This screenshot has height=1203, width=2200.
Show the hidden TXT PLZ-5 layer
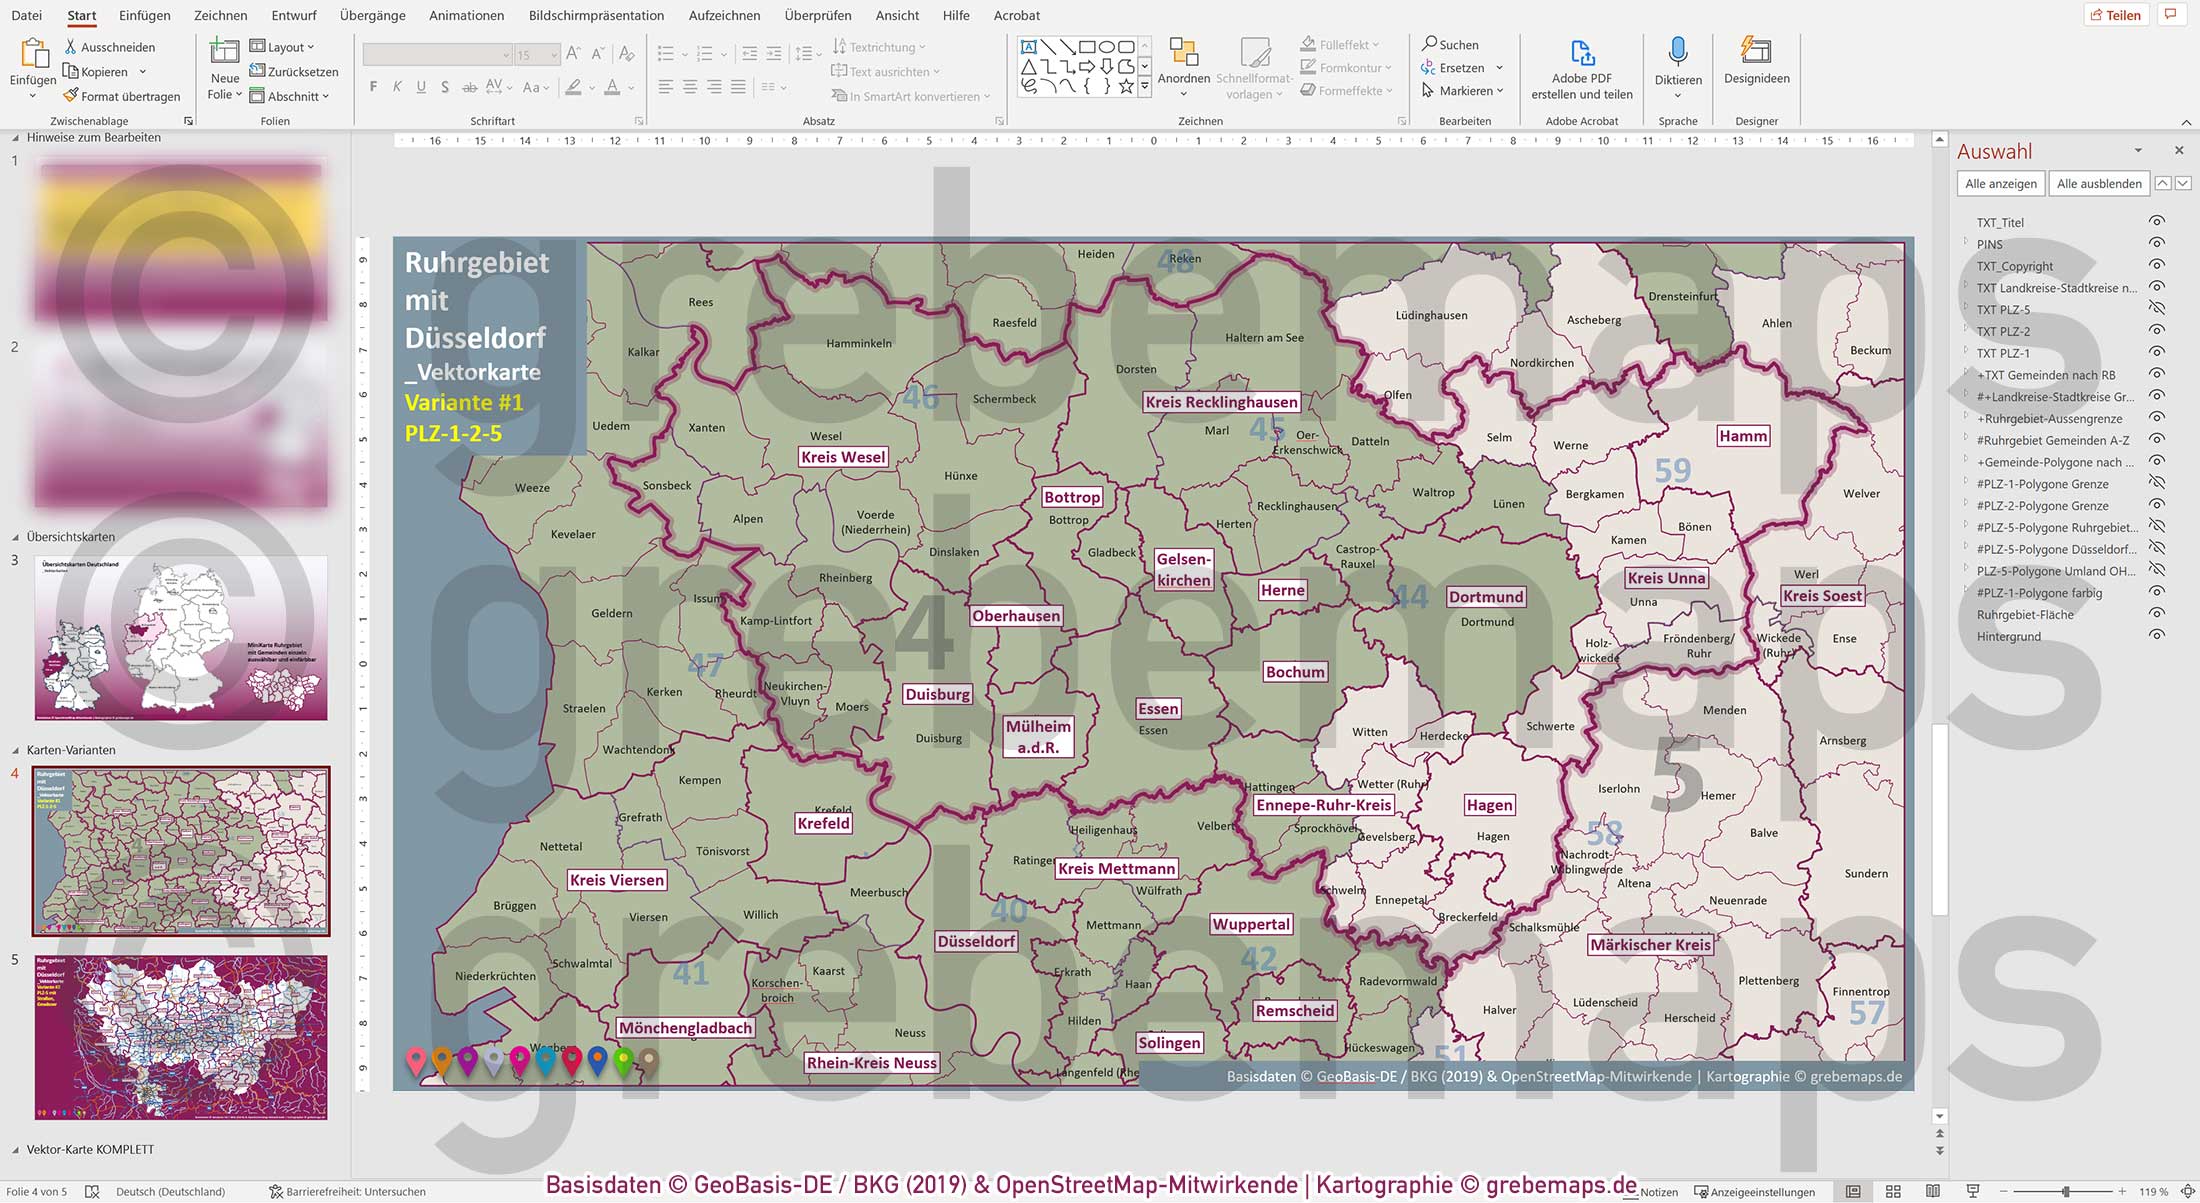click(x=2158, y=309)
